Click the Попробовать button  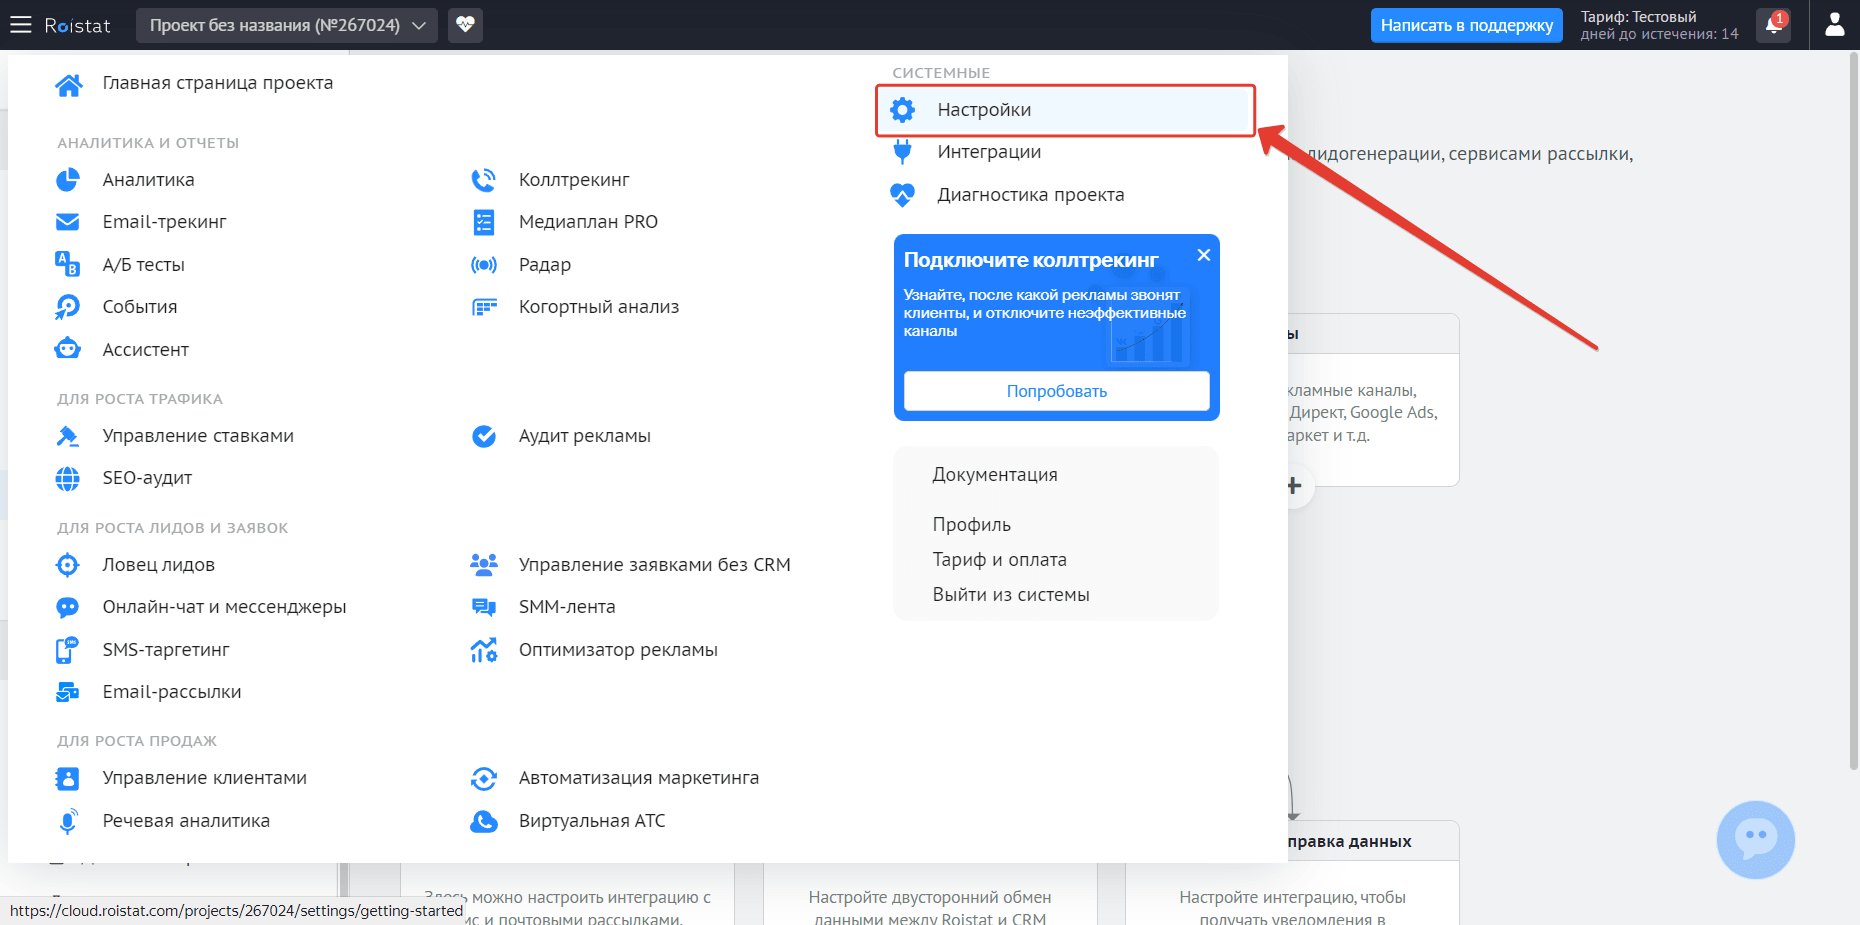[1056, 391]
